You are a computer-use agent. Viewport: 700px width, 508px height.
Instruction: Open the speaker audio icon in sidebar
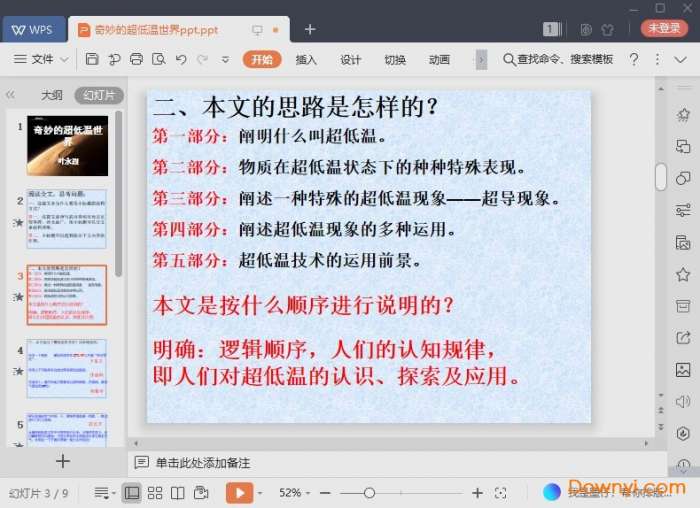pos(683,401)
